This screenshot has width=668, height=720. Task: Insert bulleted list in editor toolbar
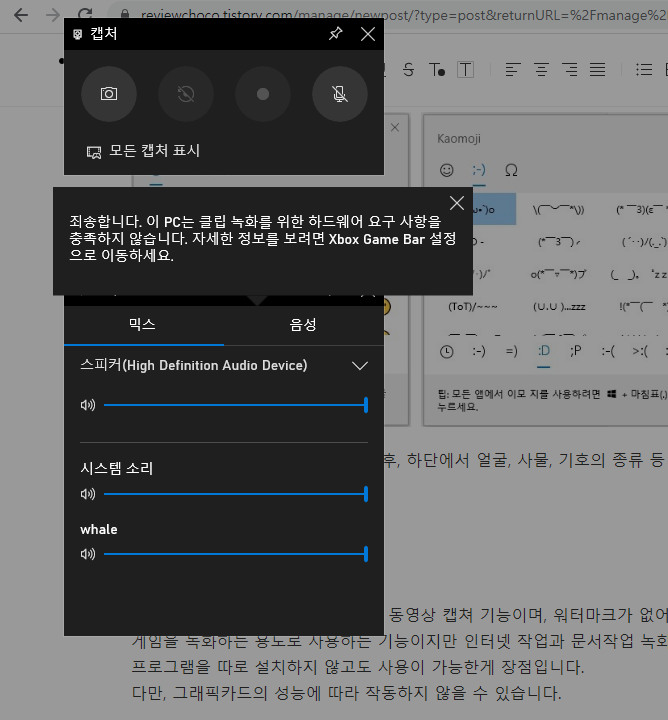click(644, 70)
